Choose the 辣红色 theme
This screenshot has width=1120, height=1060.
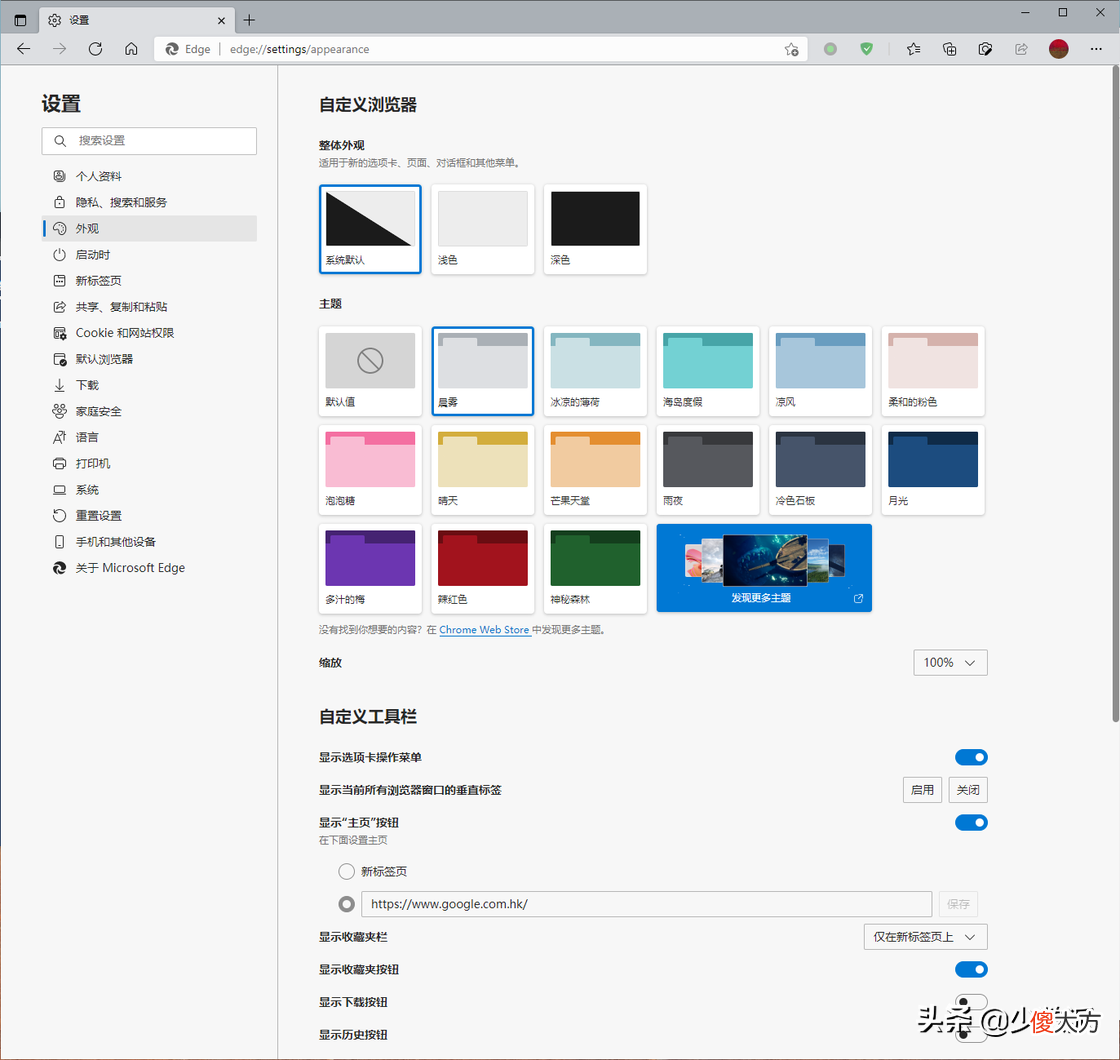click(x=483, y=568)
